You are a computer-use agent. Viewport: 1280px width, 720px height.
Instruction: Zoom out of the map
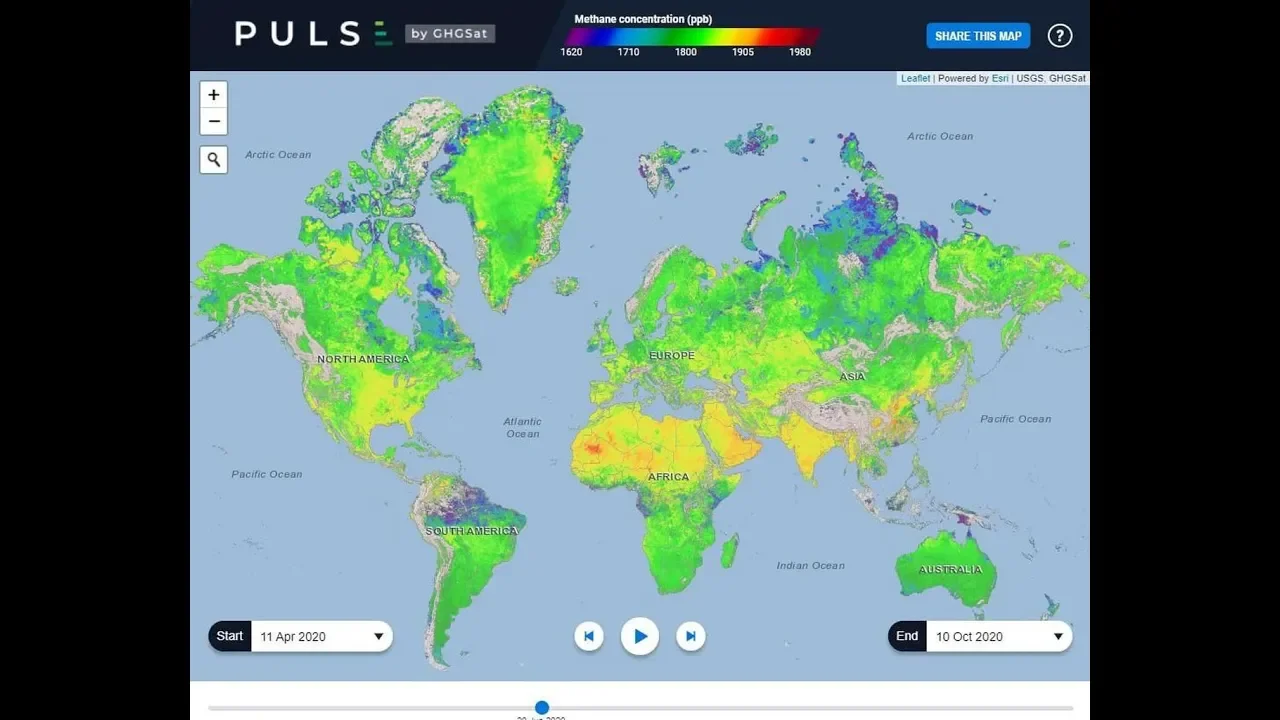point(213,122)
